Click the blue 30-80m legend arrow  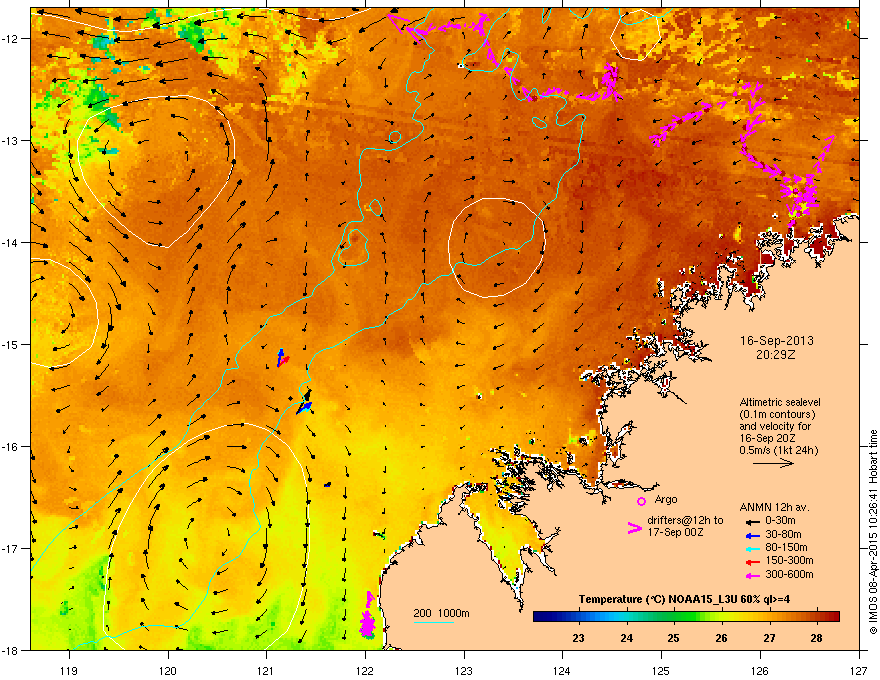(x=752, y=536)
